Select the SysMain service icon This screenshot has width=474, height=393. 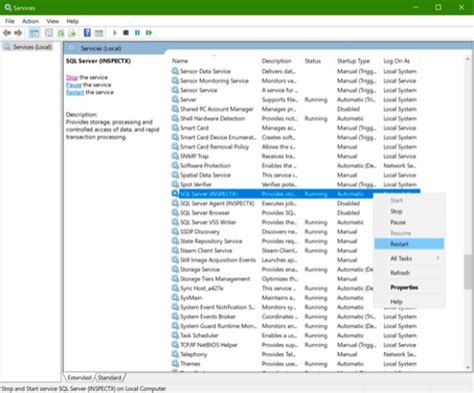click(175, 298)
